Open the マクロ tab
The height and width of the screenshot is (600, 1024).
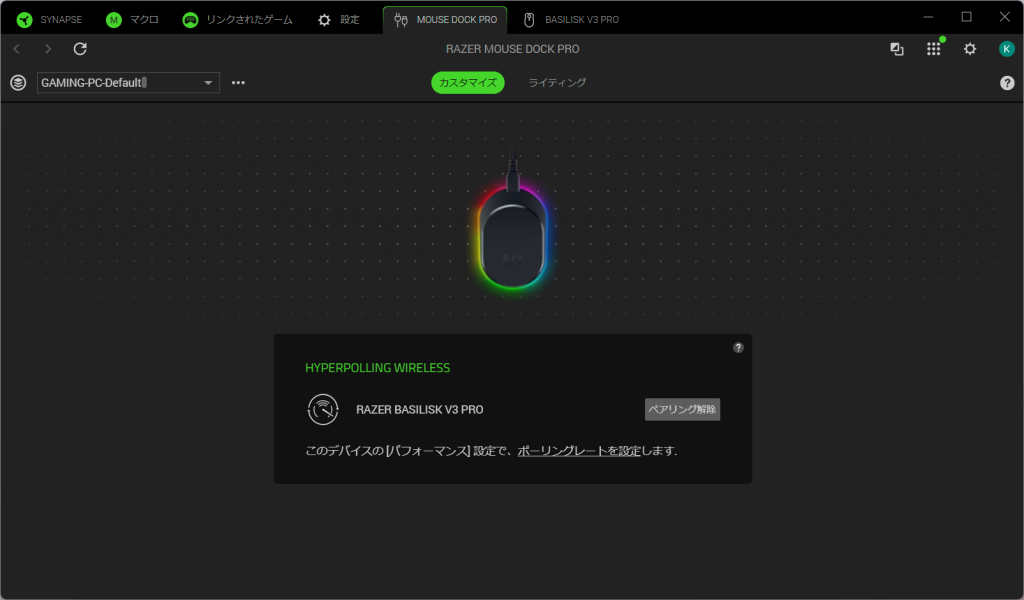tap(133, 20)
